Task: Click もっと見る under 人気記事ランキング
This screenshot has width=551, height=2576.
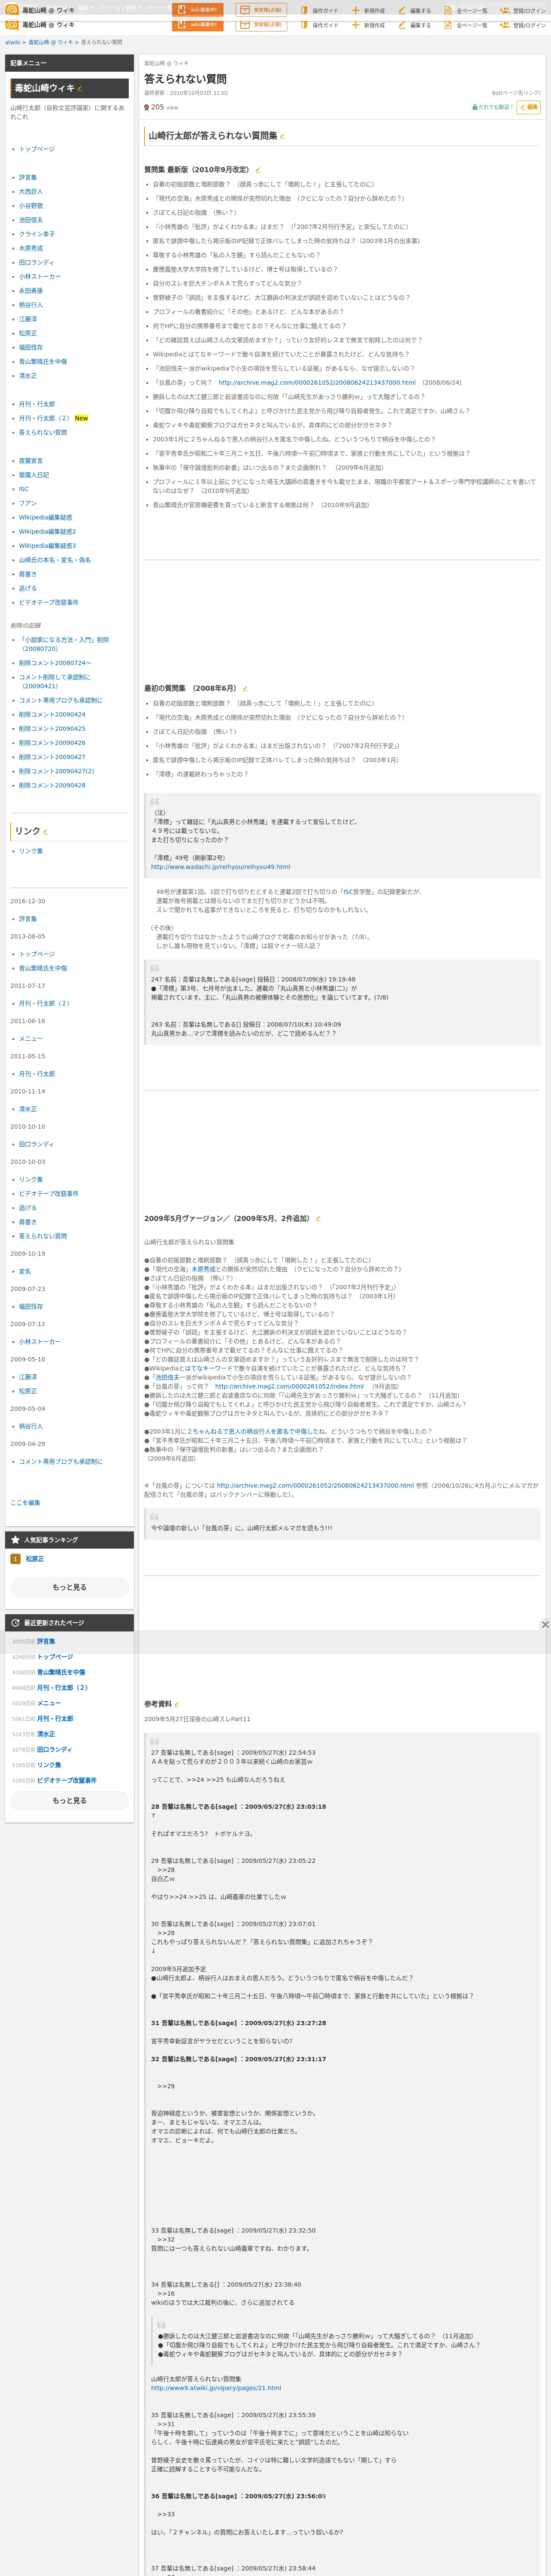Action: click(69, 1587)
